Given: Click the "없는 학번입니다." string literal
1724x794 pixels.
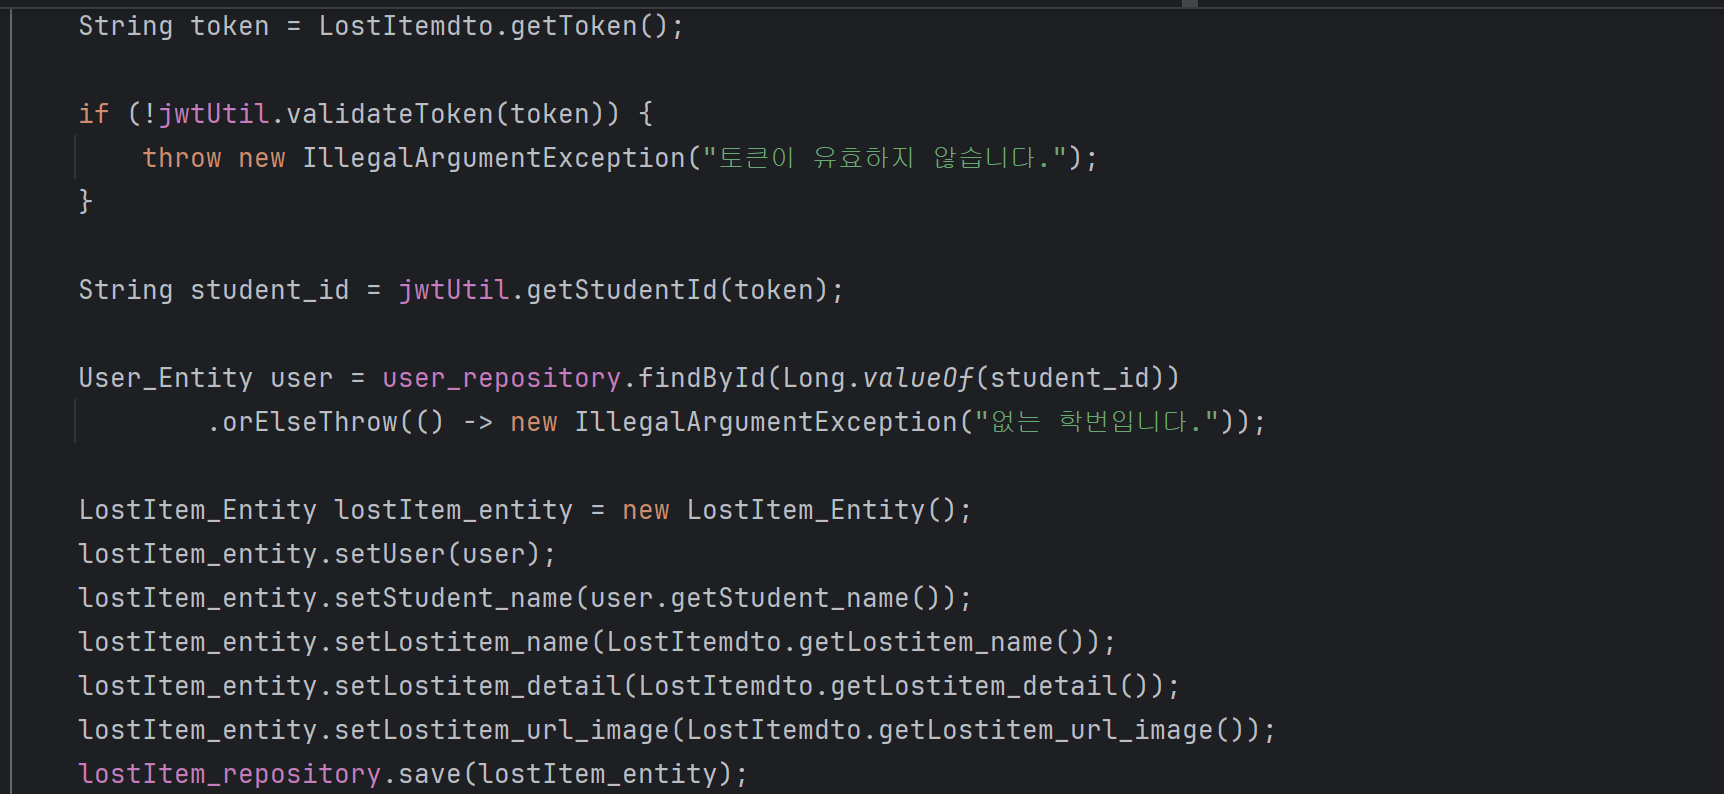Looking at the screenshot, I should (x=1097, y=422).
